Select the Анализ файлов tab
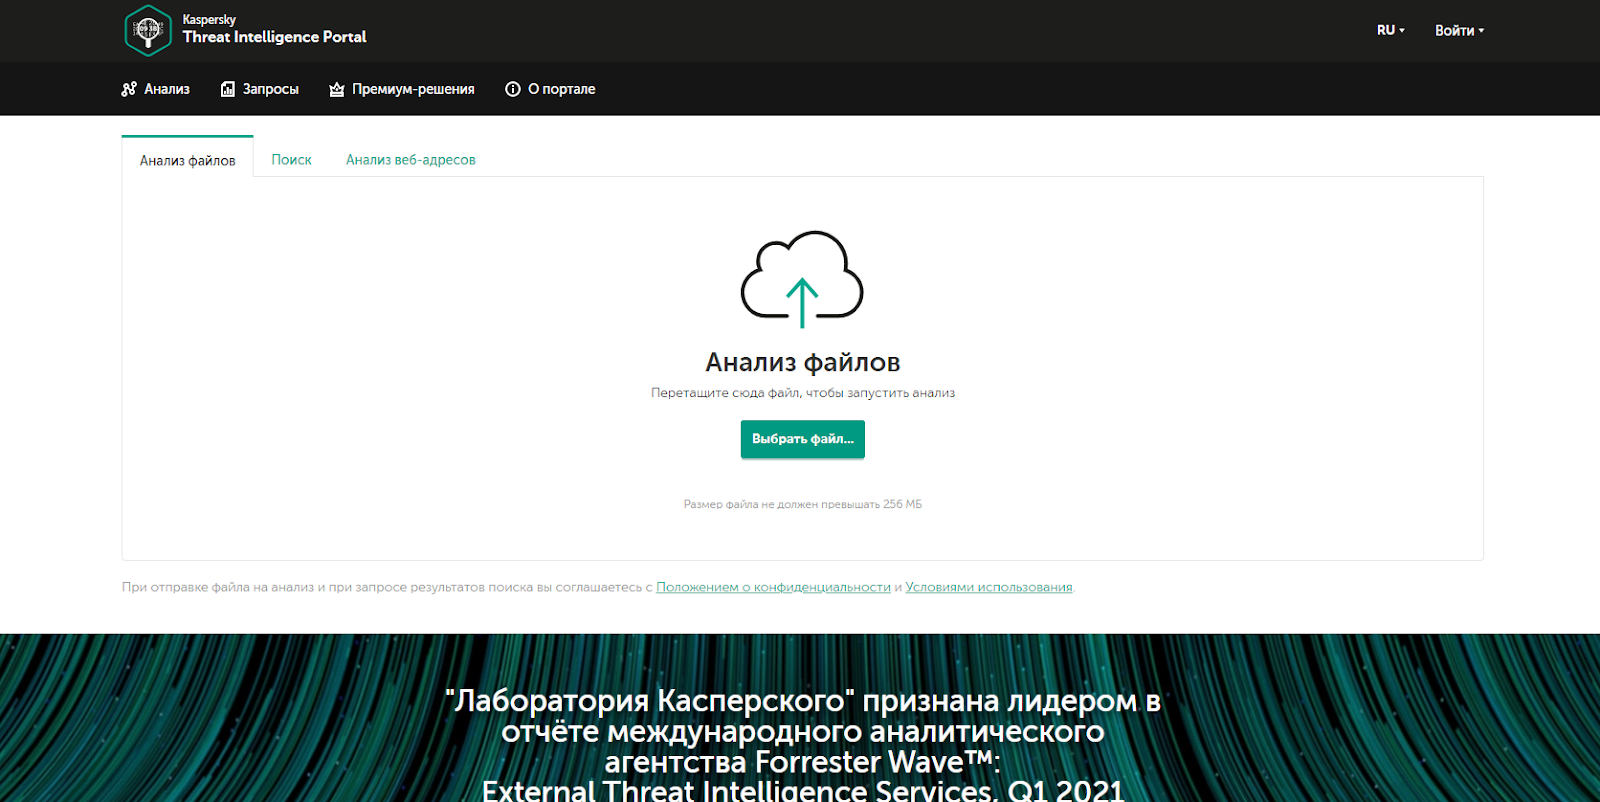1600x802 pixels. 188,160
